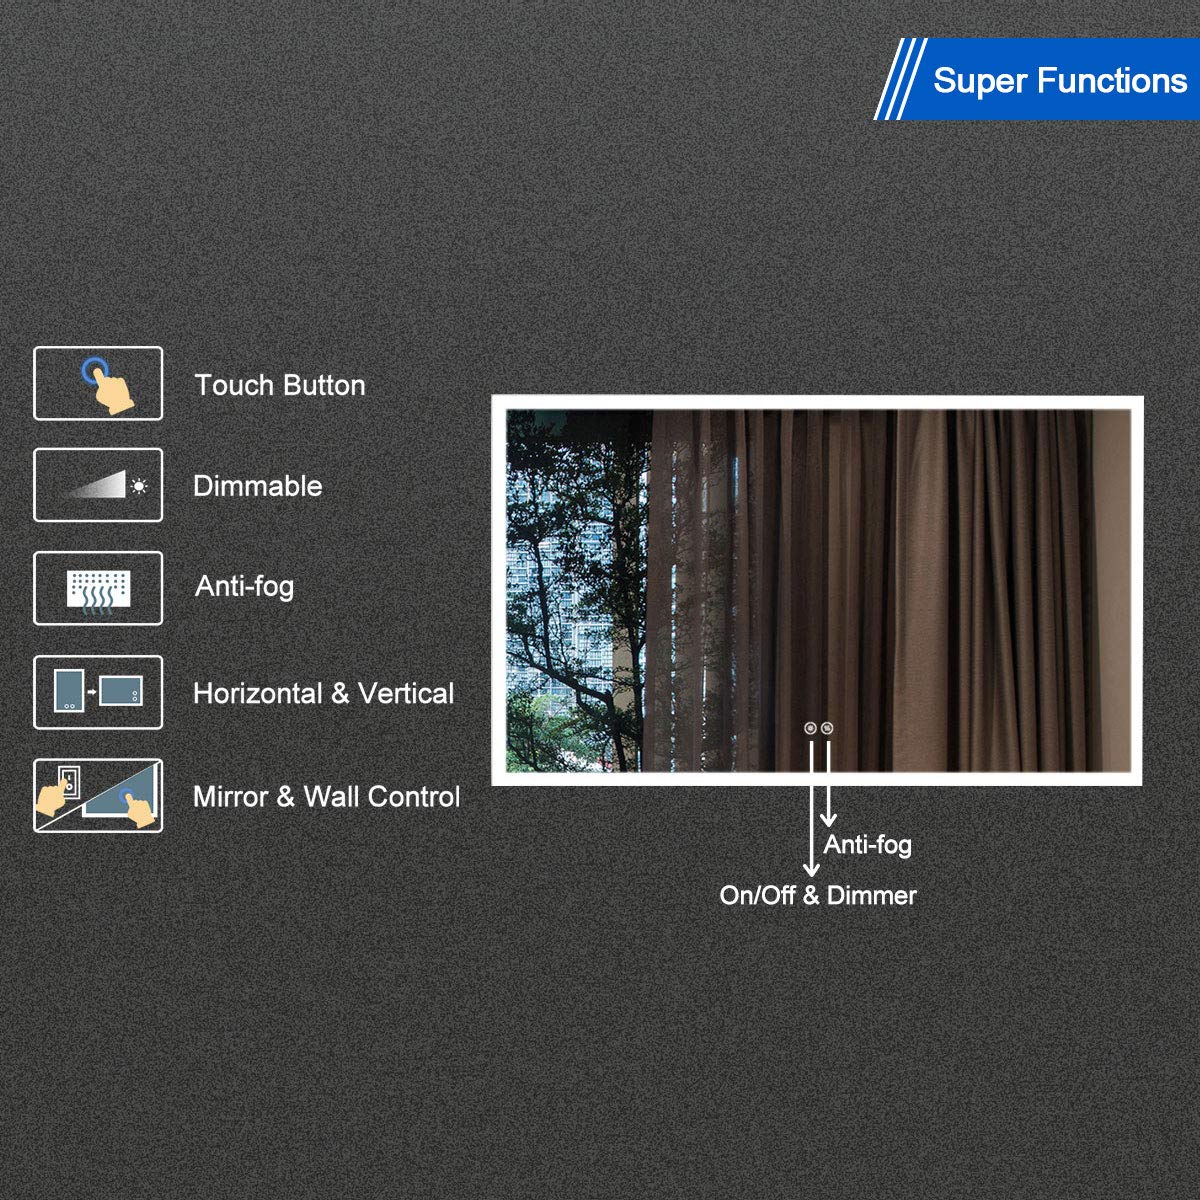
Task: Click the "Mirror & Wall Control" text
Action: pyautogui.click(x=326, y=797)
